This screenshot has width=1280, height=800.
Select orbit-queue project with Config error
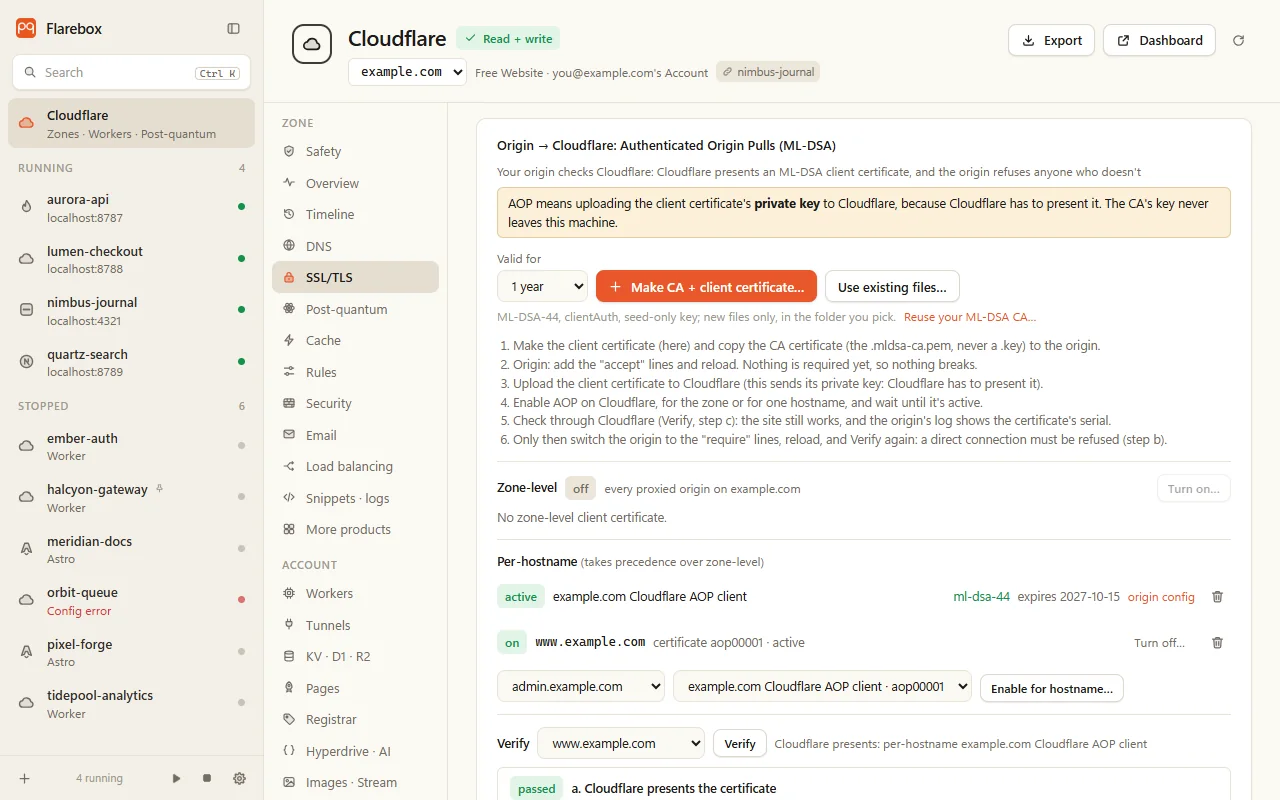pyautogui.click(x=131, y=601)
